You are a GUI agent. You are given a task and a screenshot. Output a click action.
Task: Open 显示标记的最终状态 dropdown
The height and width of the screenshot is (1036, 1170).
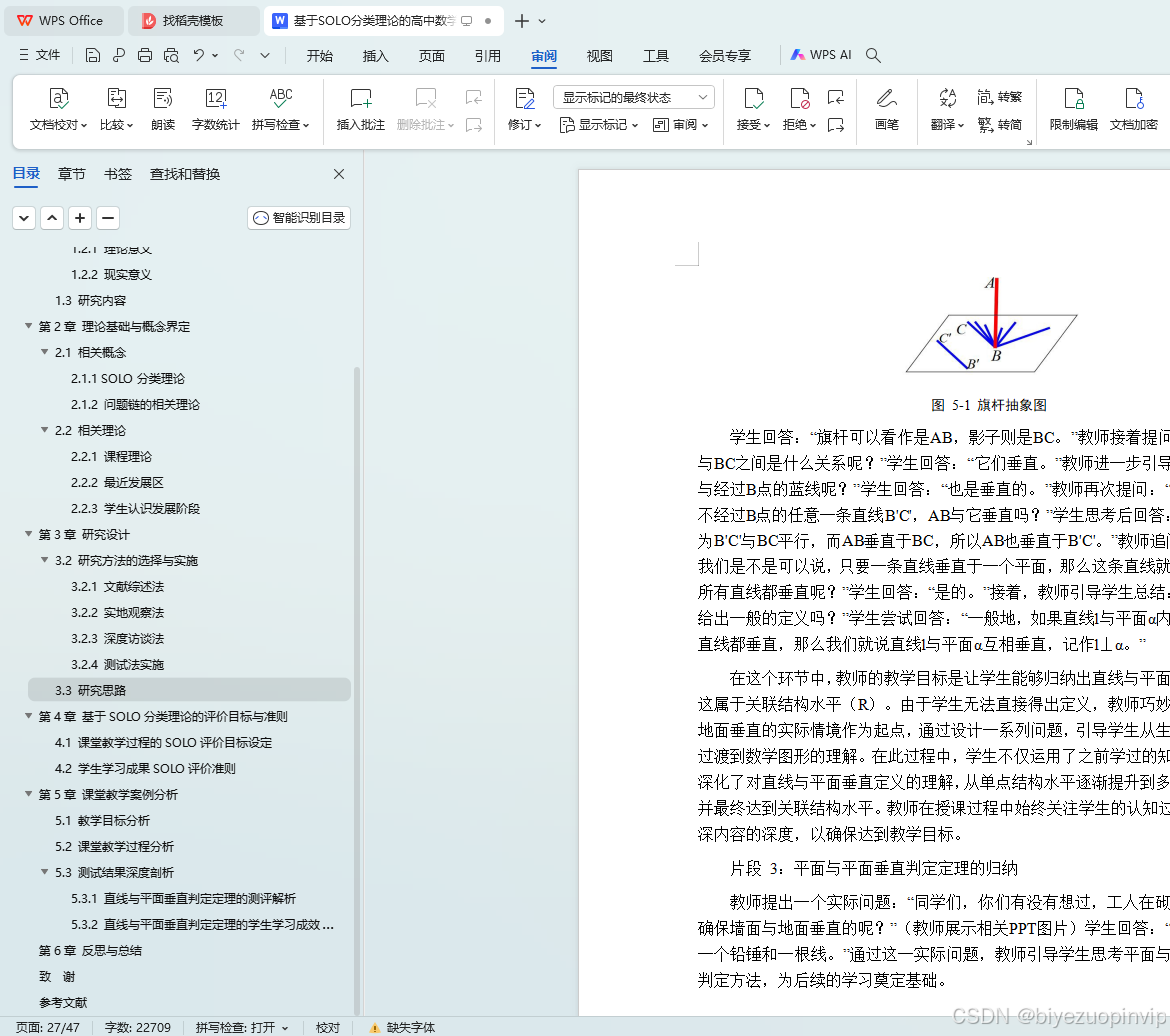click(x=634, y=97)
